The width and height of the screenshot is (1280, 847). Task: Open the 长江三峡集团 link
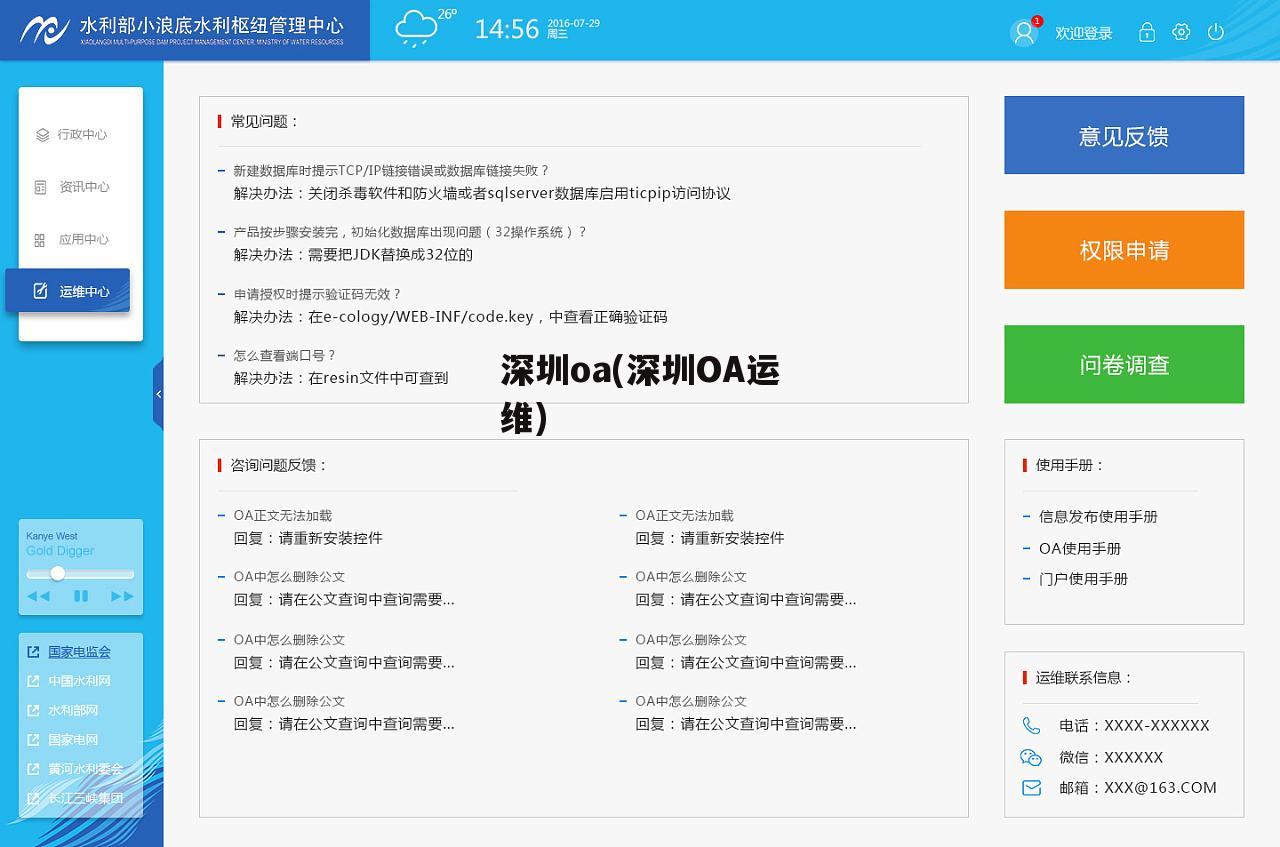[x=86, y=798]
